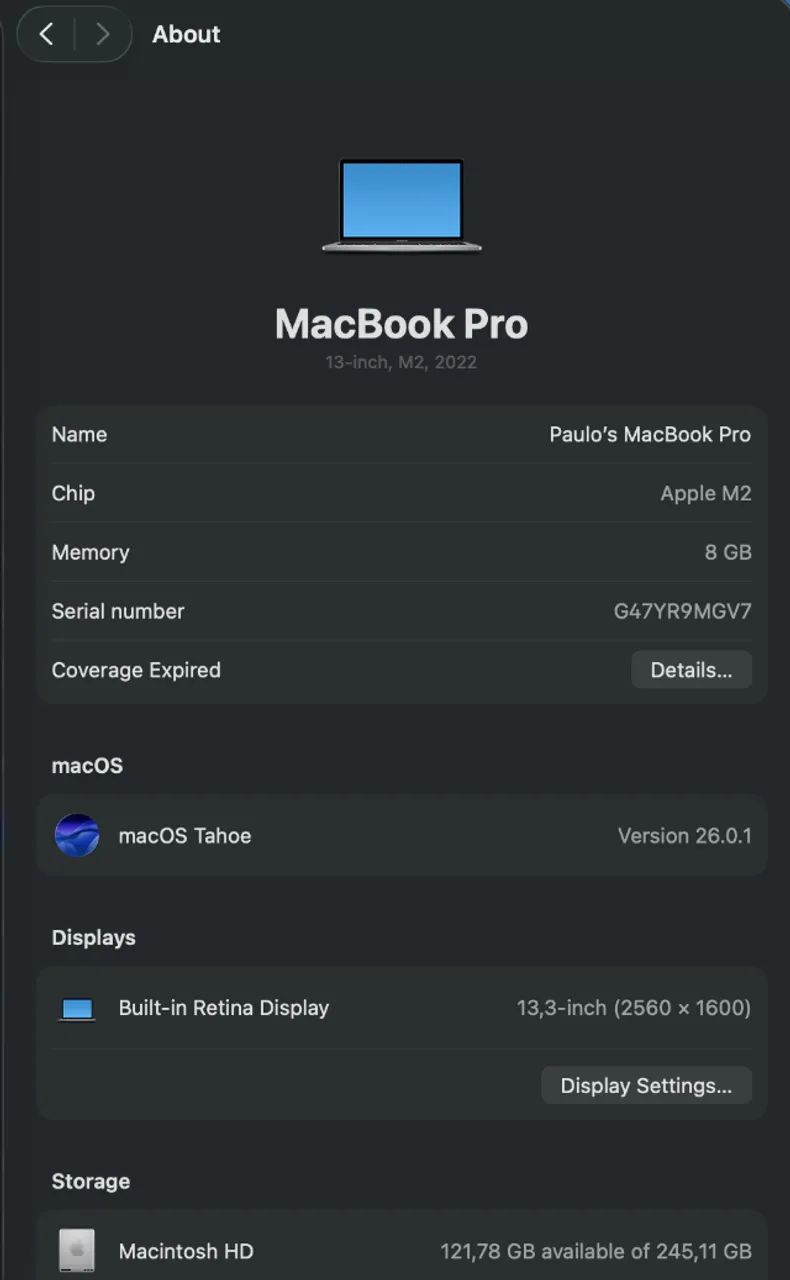This screenshot has height=1280, width=790.
Task: Click the Chip row showing Apple M2
Action: coord(400,493)
